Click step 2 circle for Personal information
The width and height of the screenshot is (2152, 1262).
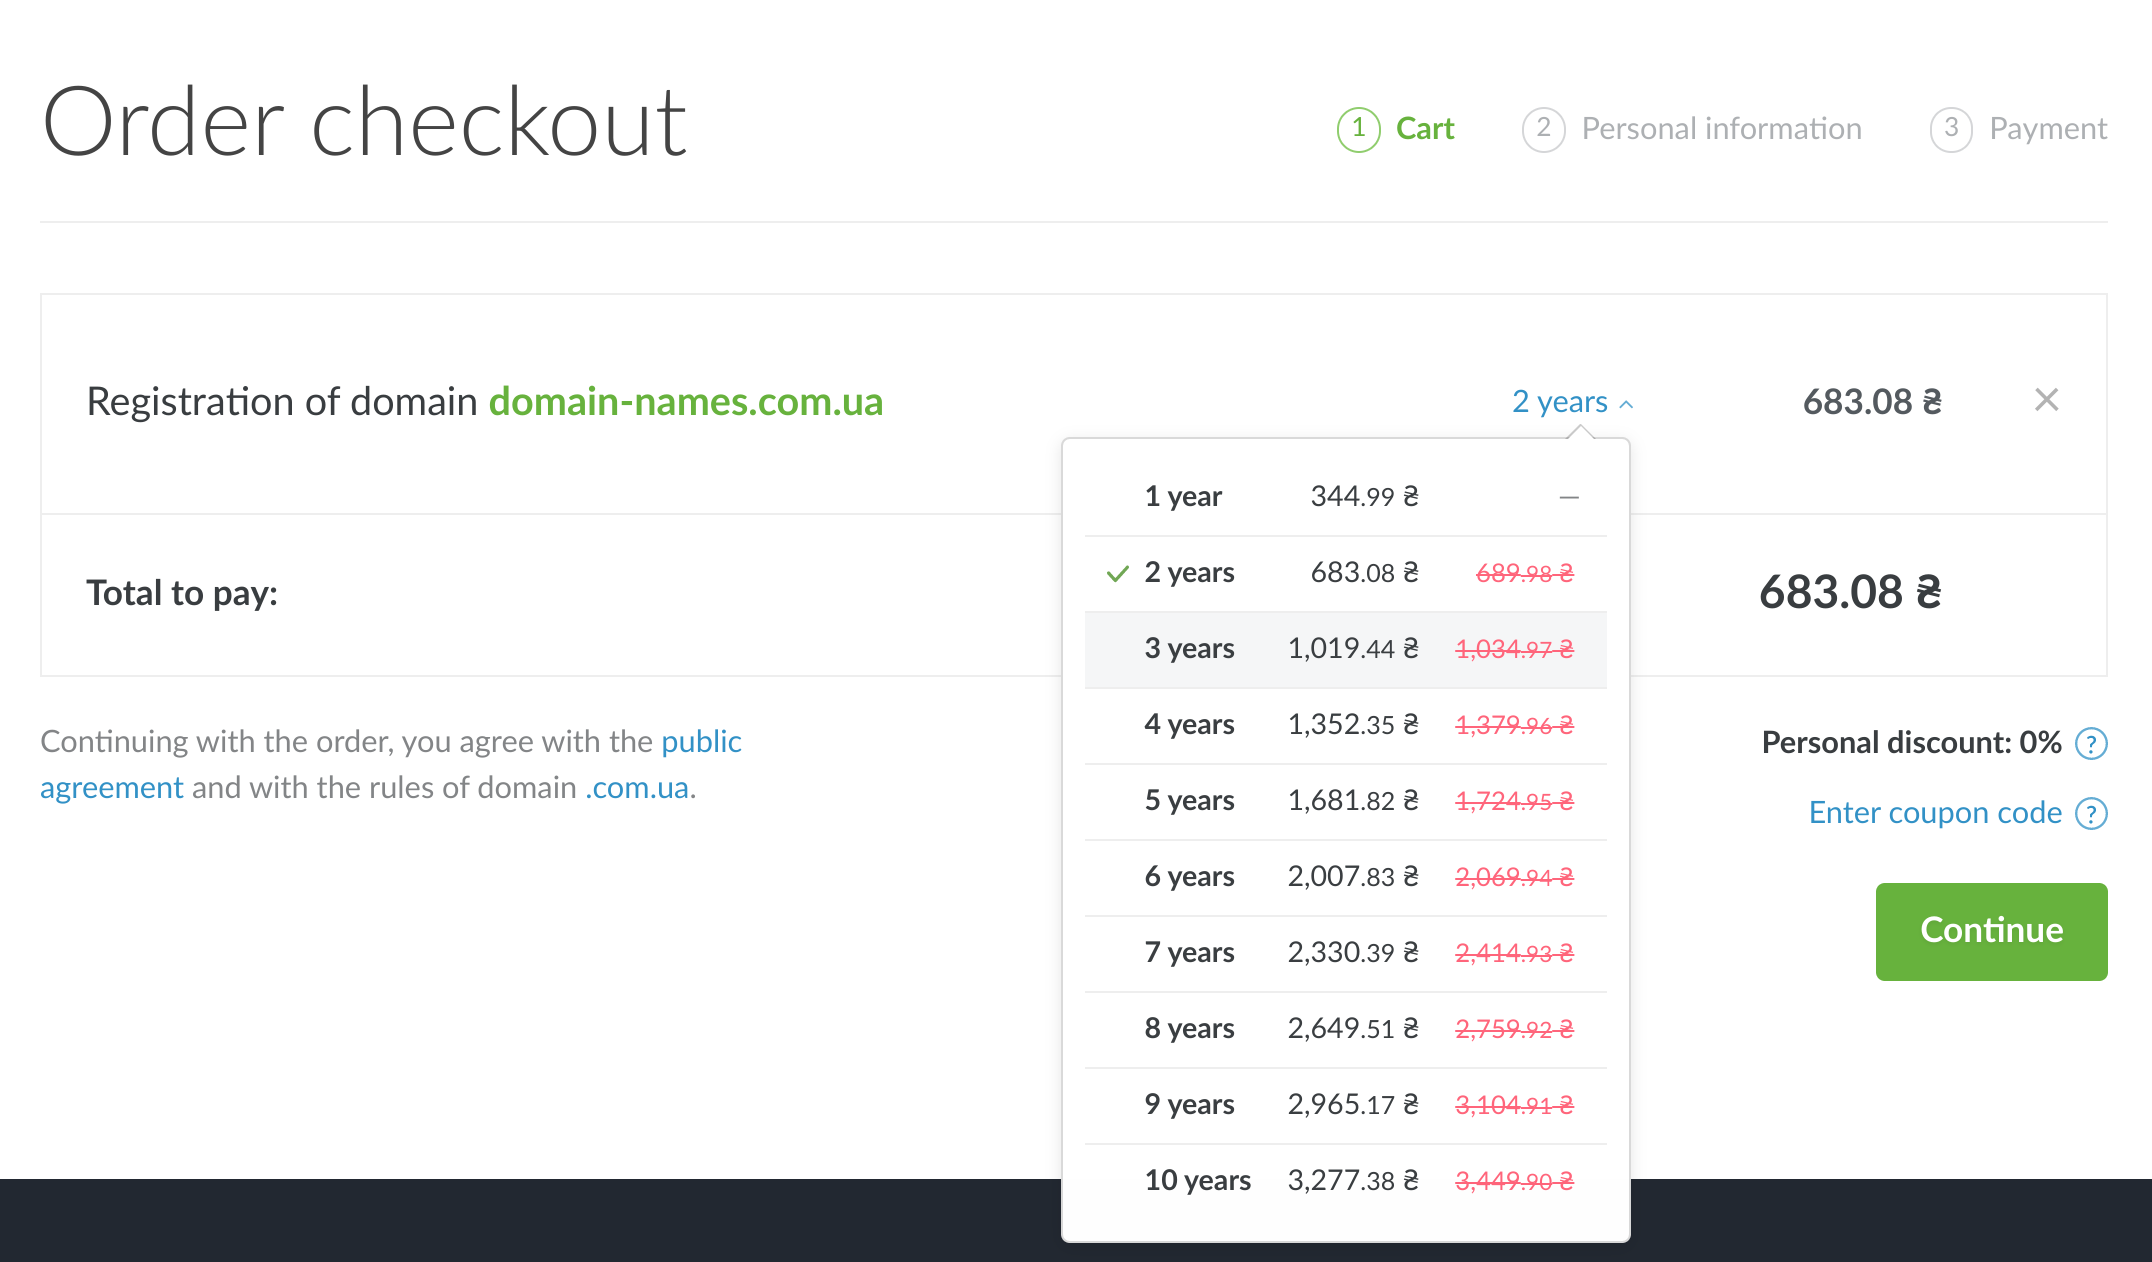coord(1543,129)
